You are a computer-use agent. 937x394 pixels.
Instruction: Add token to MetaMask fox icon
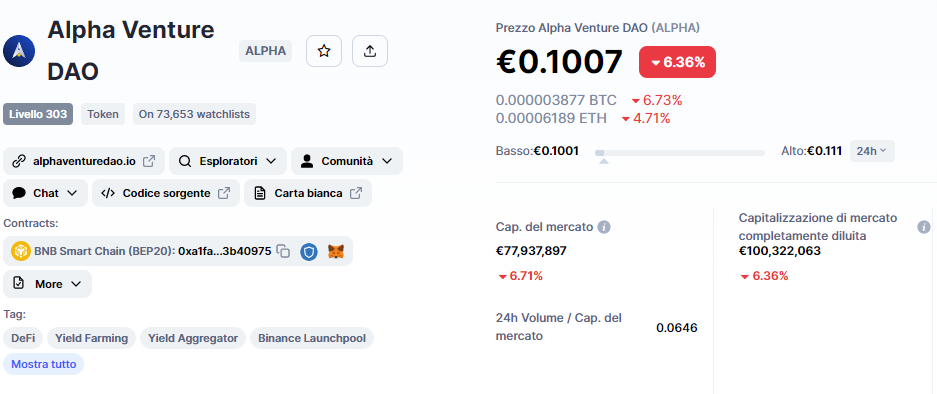(x=336, y=251)
